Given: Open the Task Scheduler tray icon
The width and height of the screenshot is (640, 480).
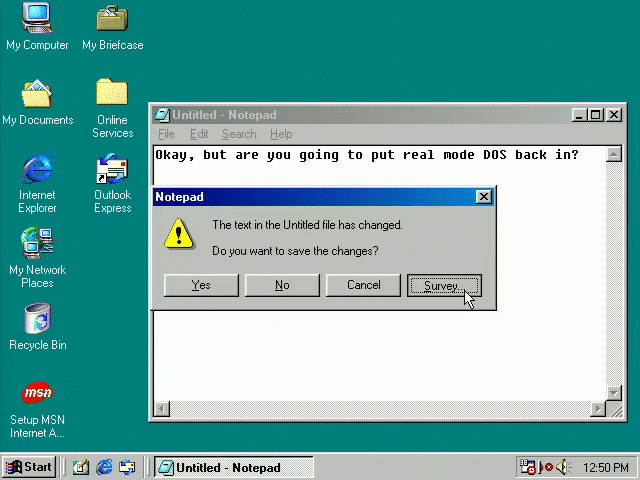Looking at the screenshot, I should click(x=527, y=467).
